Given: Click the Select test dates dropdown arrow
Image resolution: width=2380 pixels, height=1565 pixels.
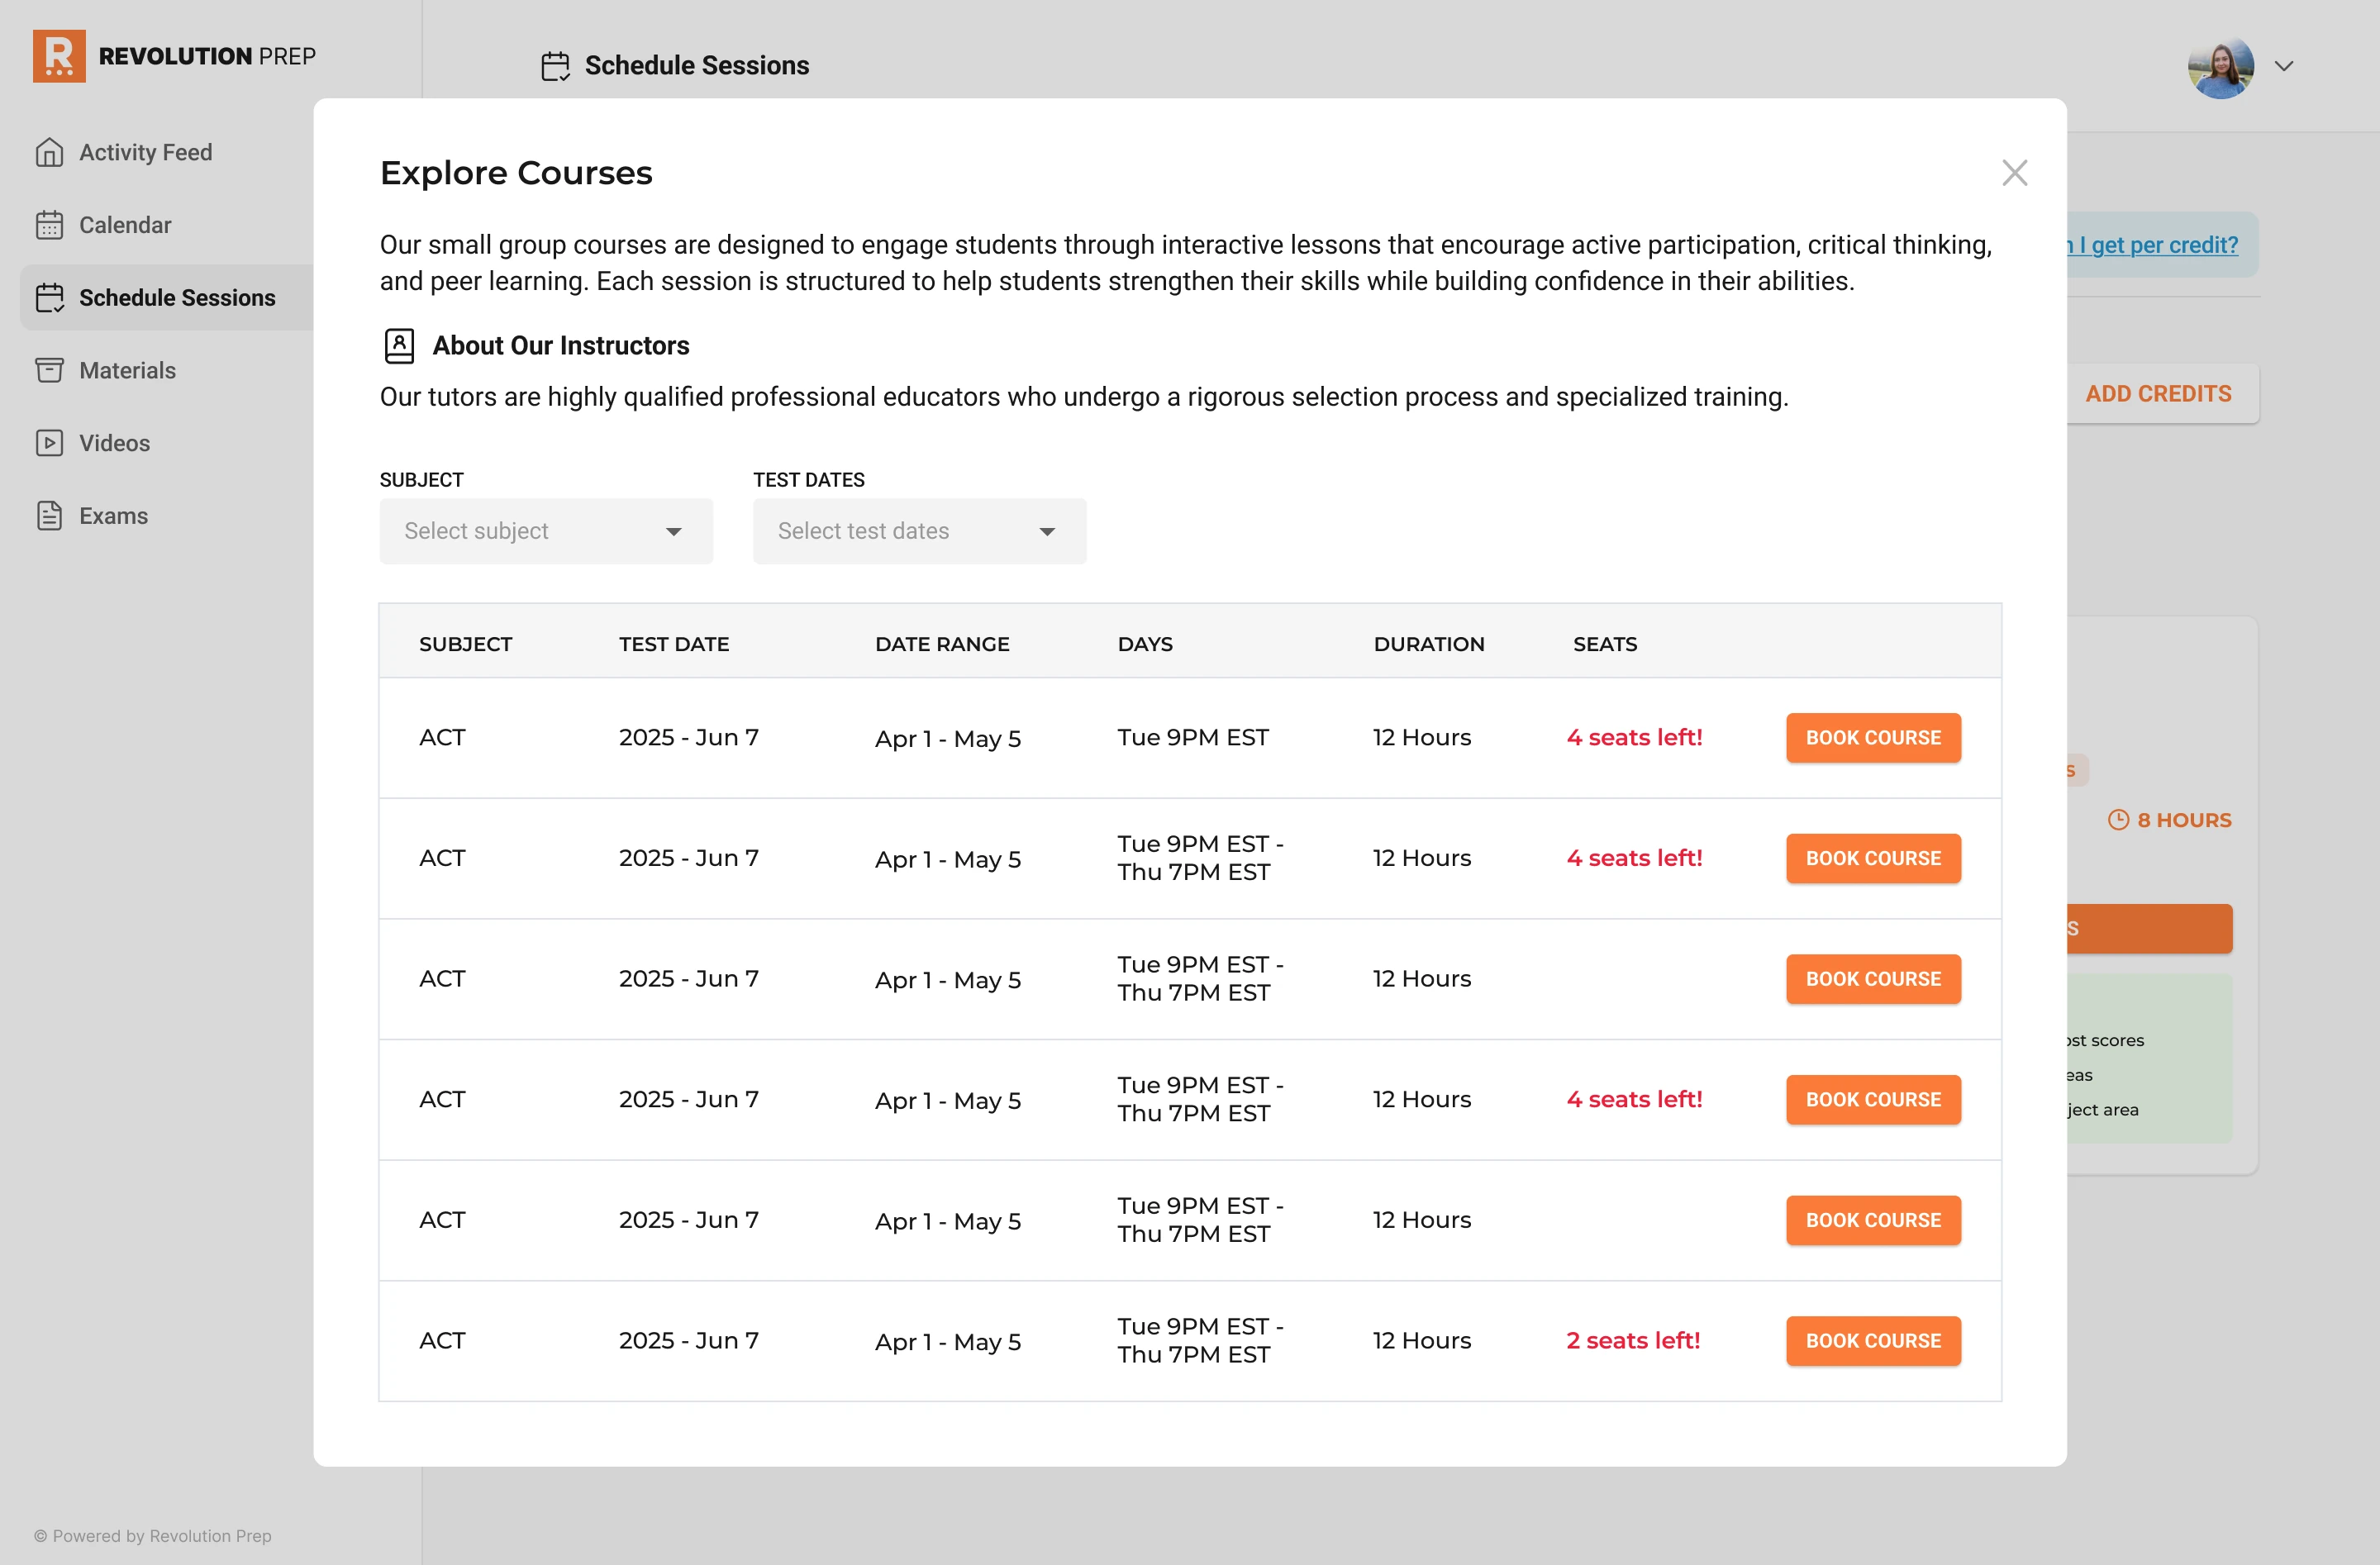Looking at the screenshot, I should (x=1047, y=532).
